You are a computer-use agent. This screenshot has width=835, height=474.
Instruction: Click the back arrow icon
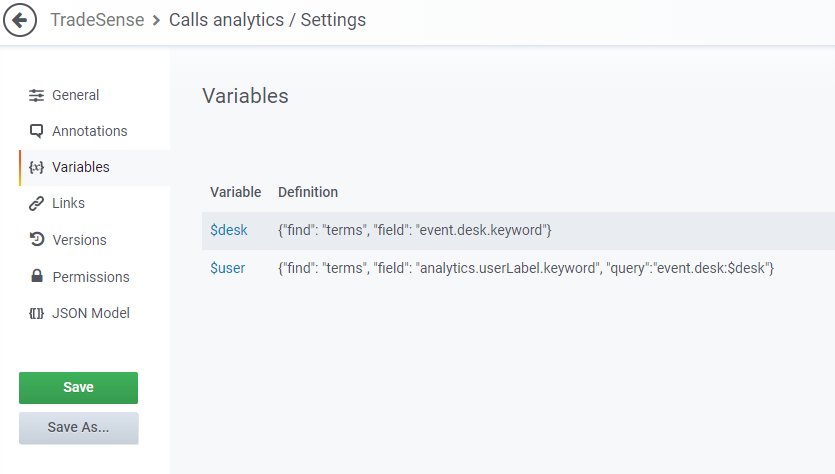point(20,20)
